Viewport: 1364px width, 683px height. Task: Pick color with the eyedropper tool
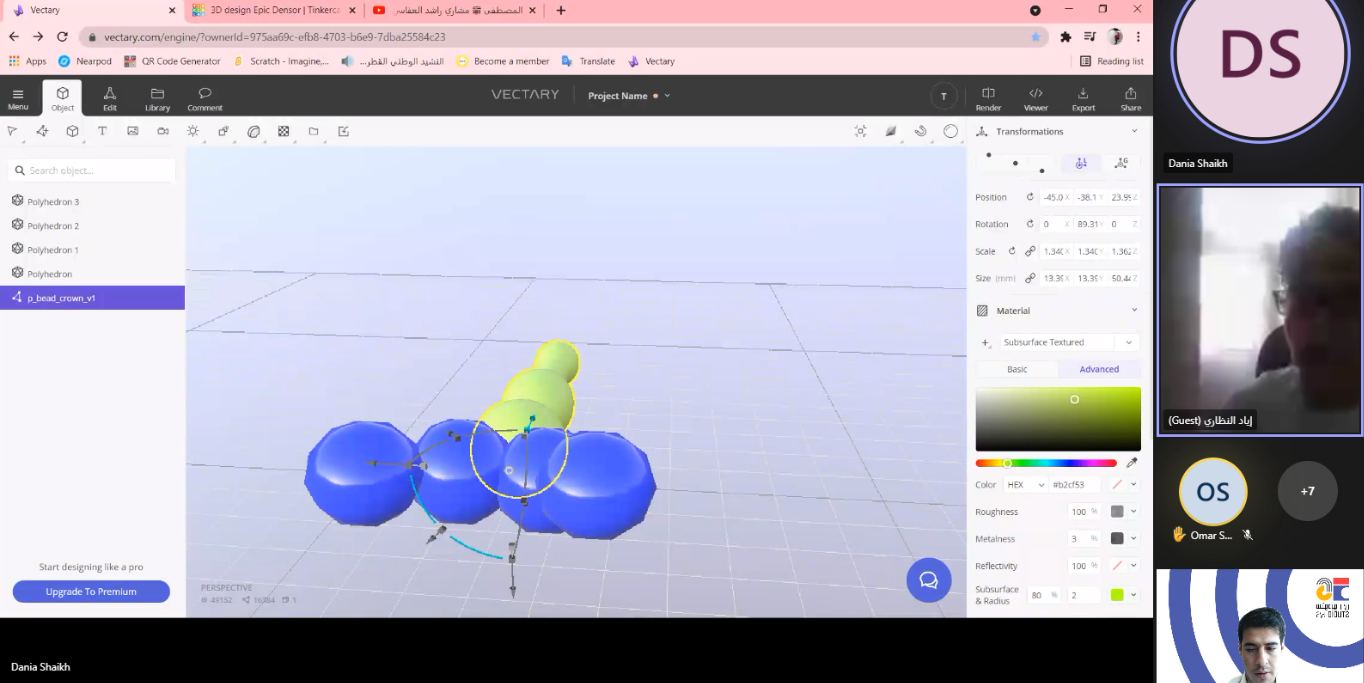(x=1132, y=463)
